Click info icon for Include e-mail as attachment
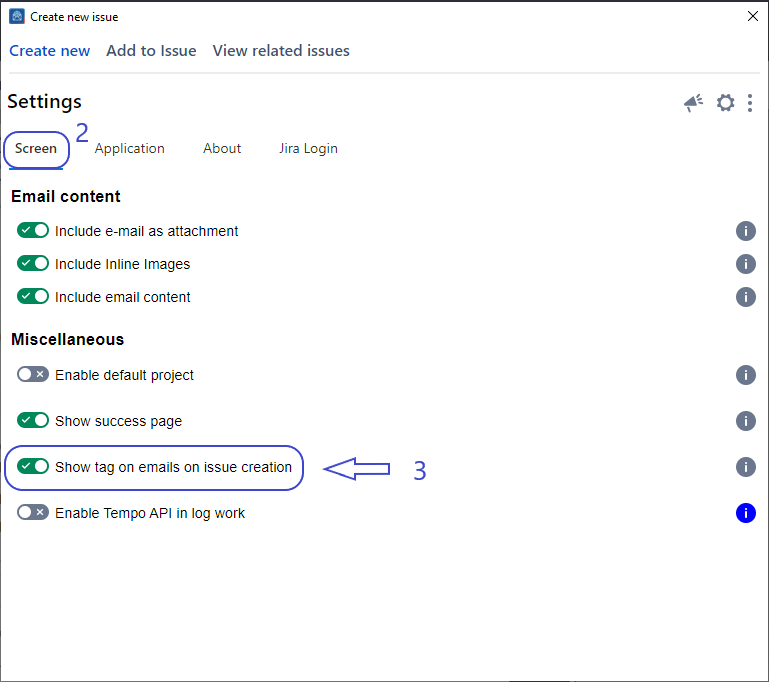Viewport: 769px width, 682px height. point(746,231)
